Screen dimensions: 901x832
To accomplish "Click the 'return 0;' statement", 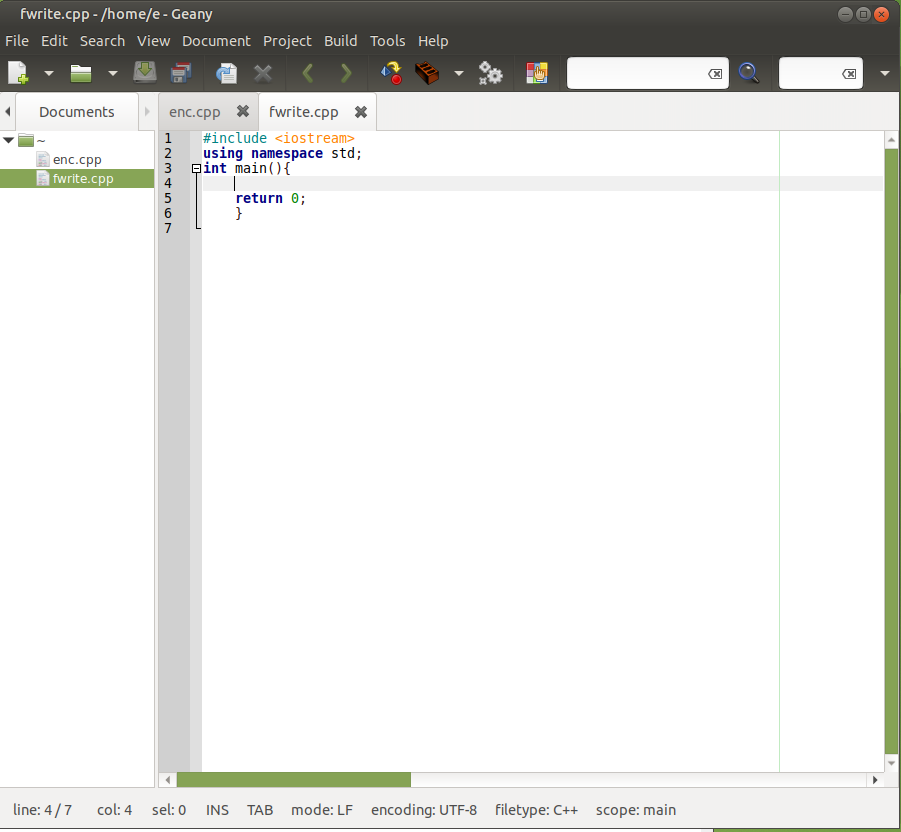I will (271, 198).
